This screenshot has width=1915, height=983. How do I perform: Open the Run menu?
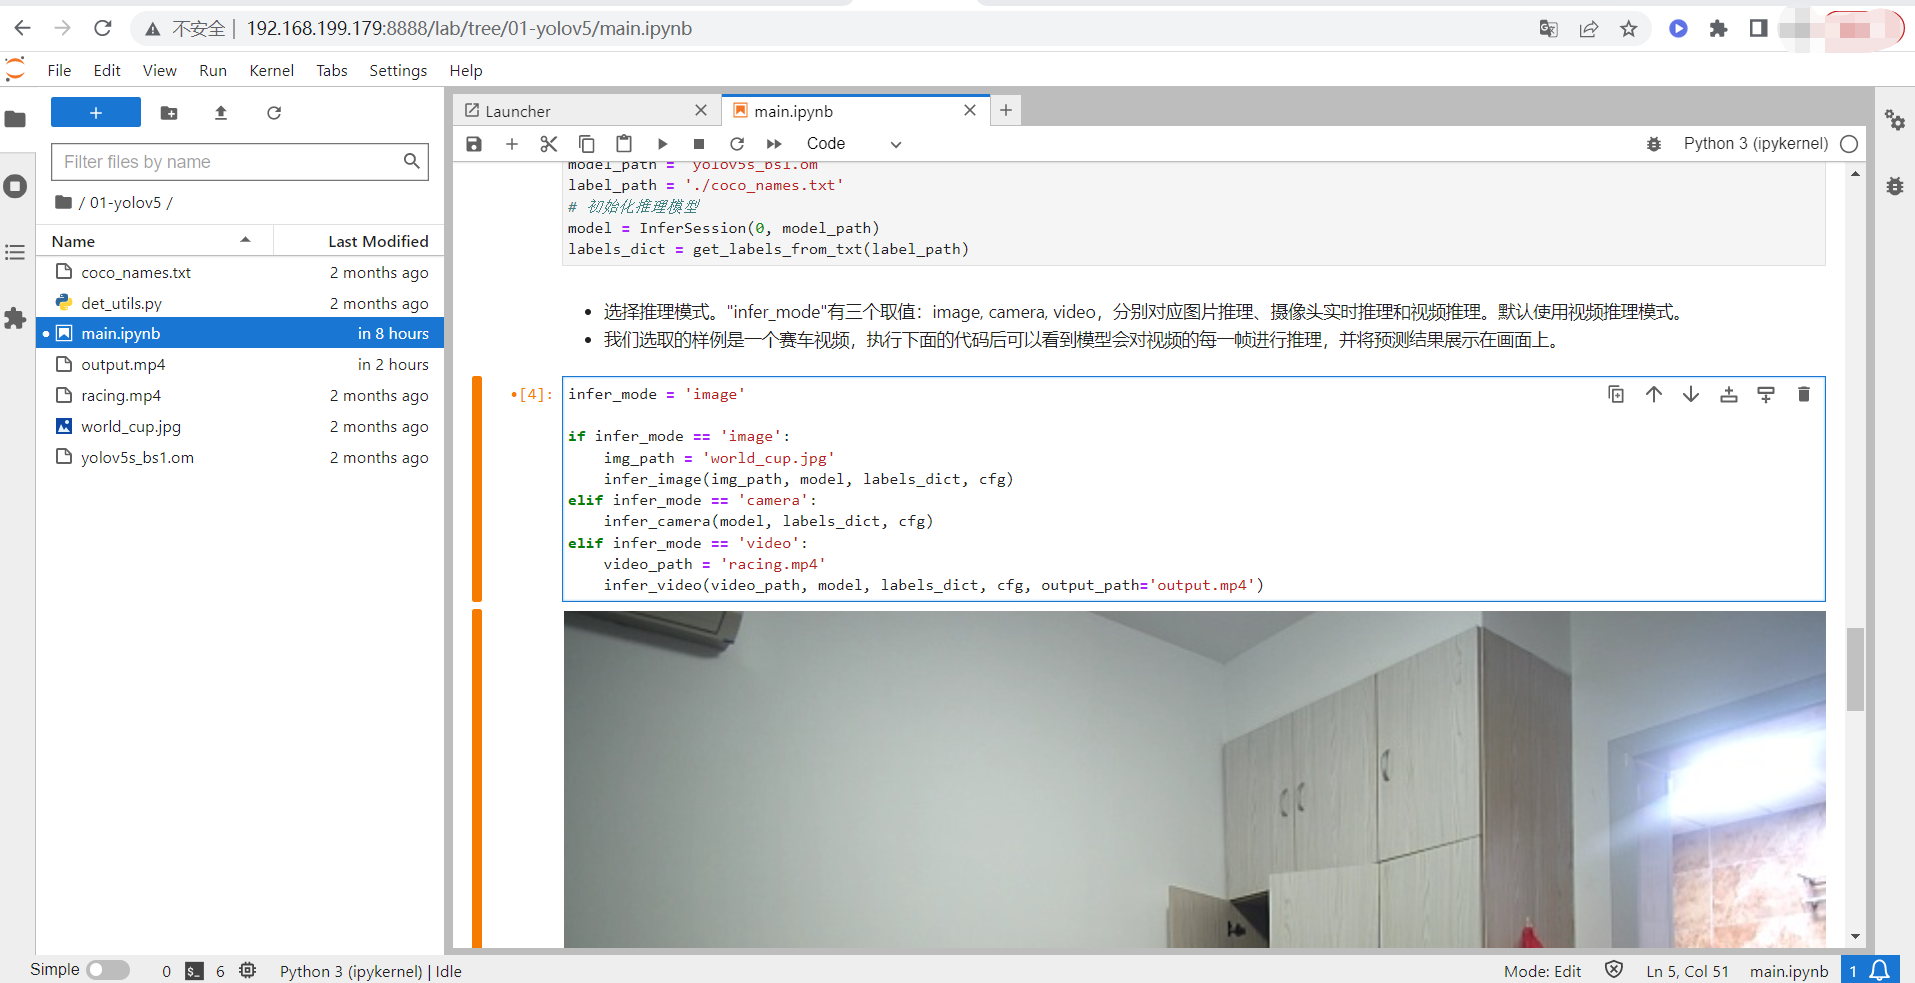[x=213, y=70]
